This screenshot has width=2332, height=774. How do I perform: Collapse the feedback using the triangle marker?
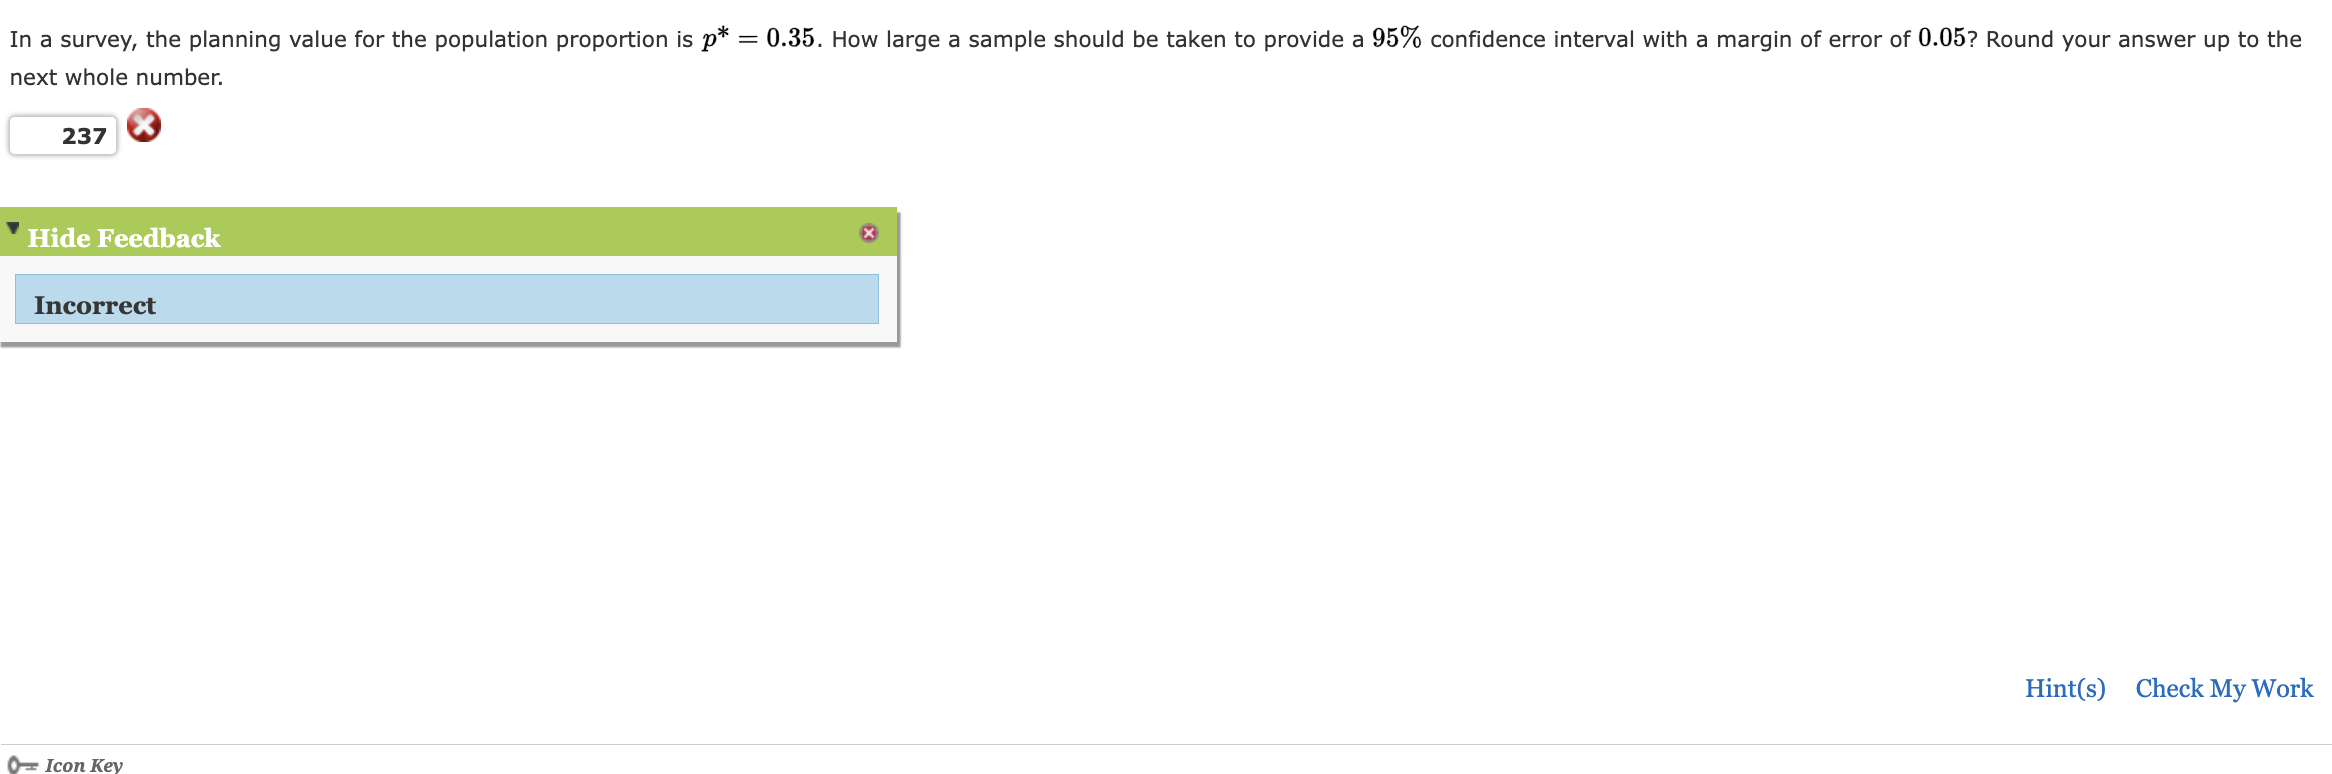pyautogui.click(x=11, y=227)
